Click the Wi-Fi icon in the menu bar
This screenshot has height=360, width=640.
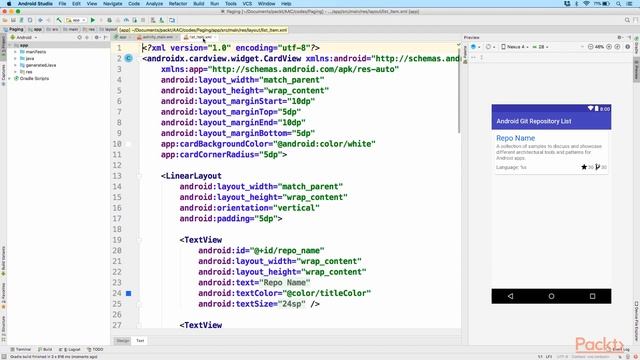click(586, 4)
